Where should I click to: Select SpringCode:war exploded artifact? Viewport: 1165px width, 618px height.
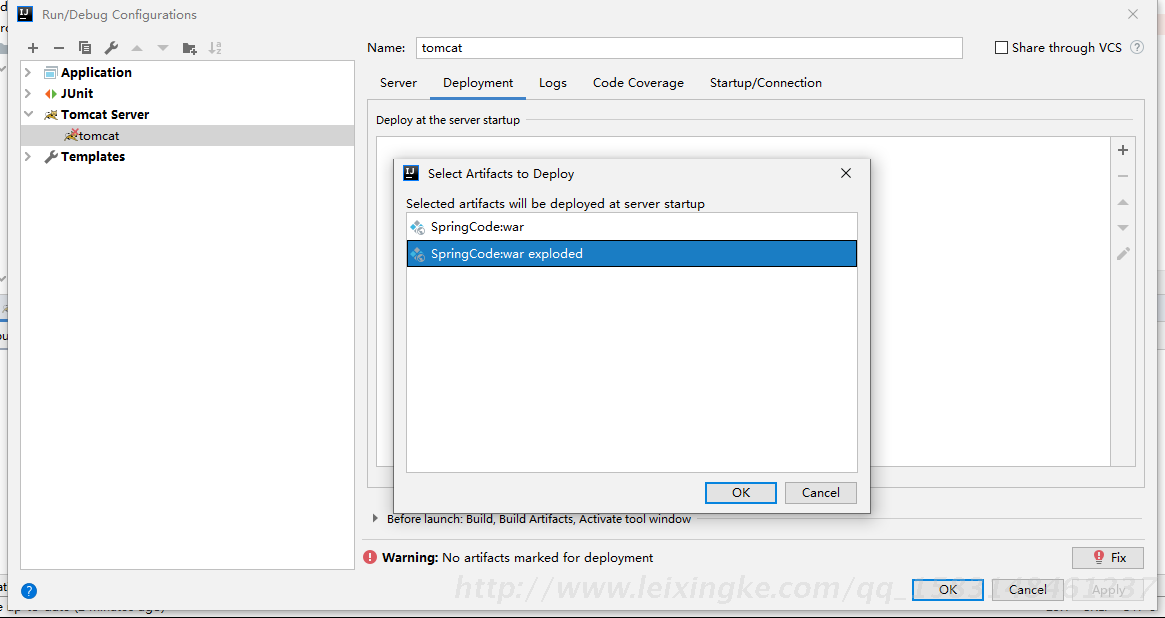click(632, 253)
